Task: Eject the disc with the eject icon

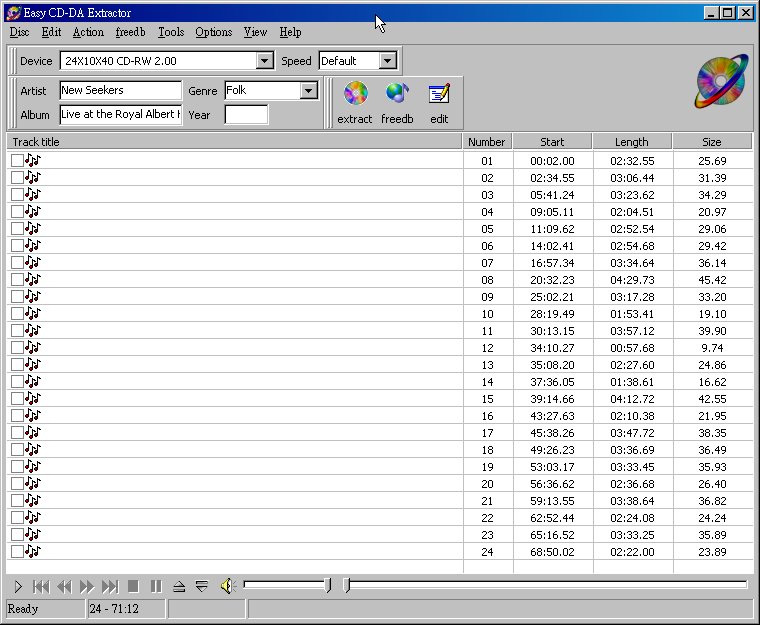Action: coord(179,587)
